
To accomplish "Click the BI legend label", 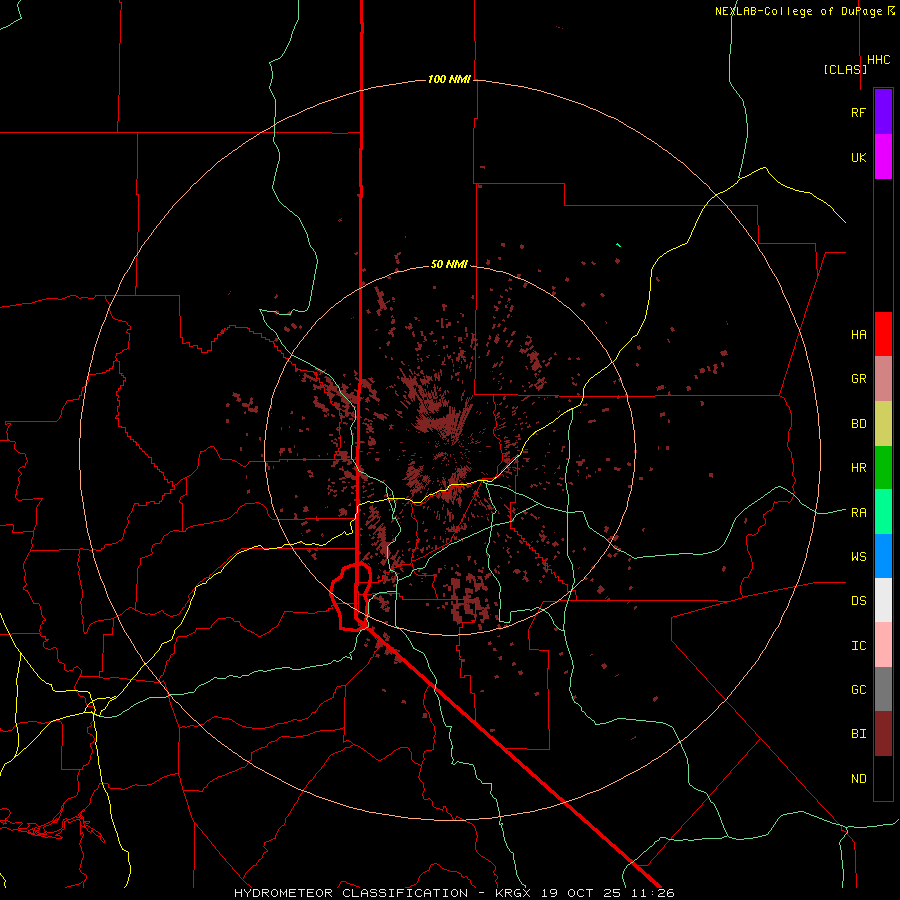I will click(858, 734).
